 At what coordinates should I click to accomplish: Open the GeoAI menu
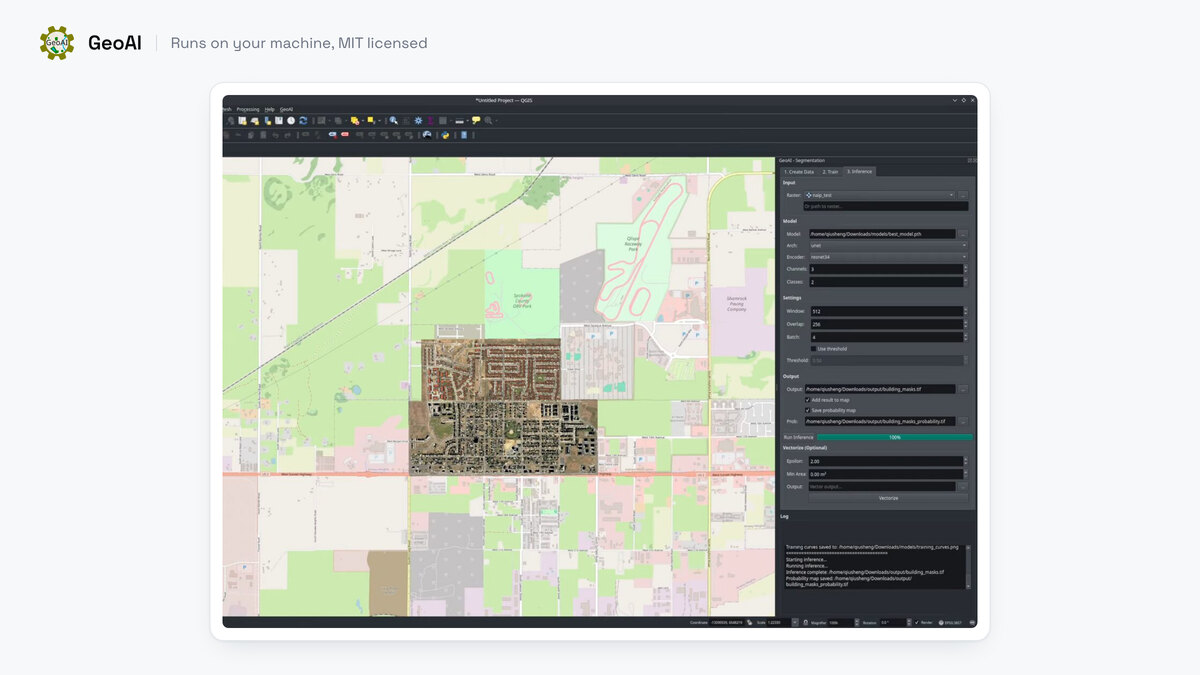click(286, 109)
